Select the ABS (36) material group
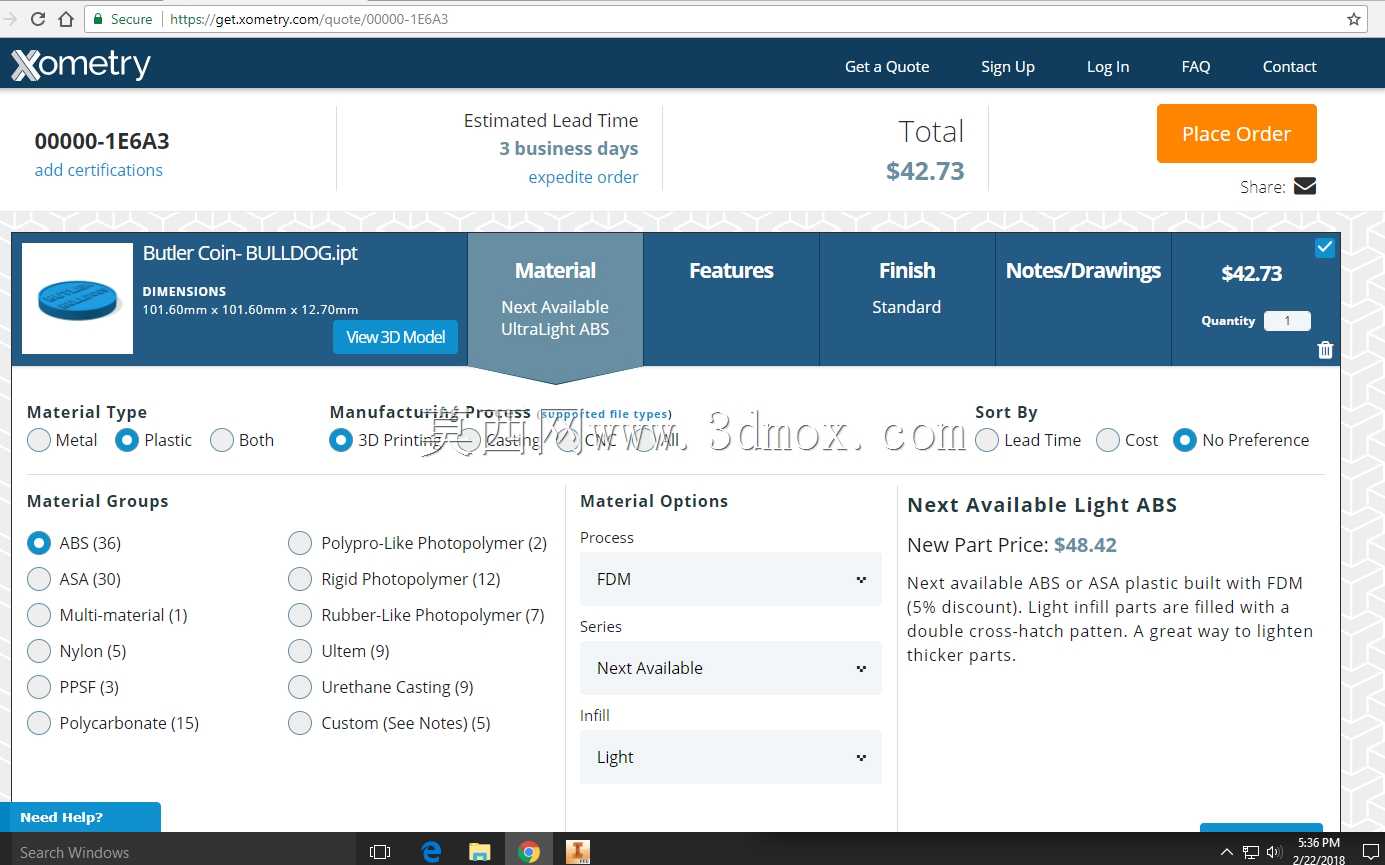This screenshot has height=865, width=1385. point(39,543)
